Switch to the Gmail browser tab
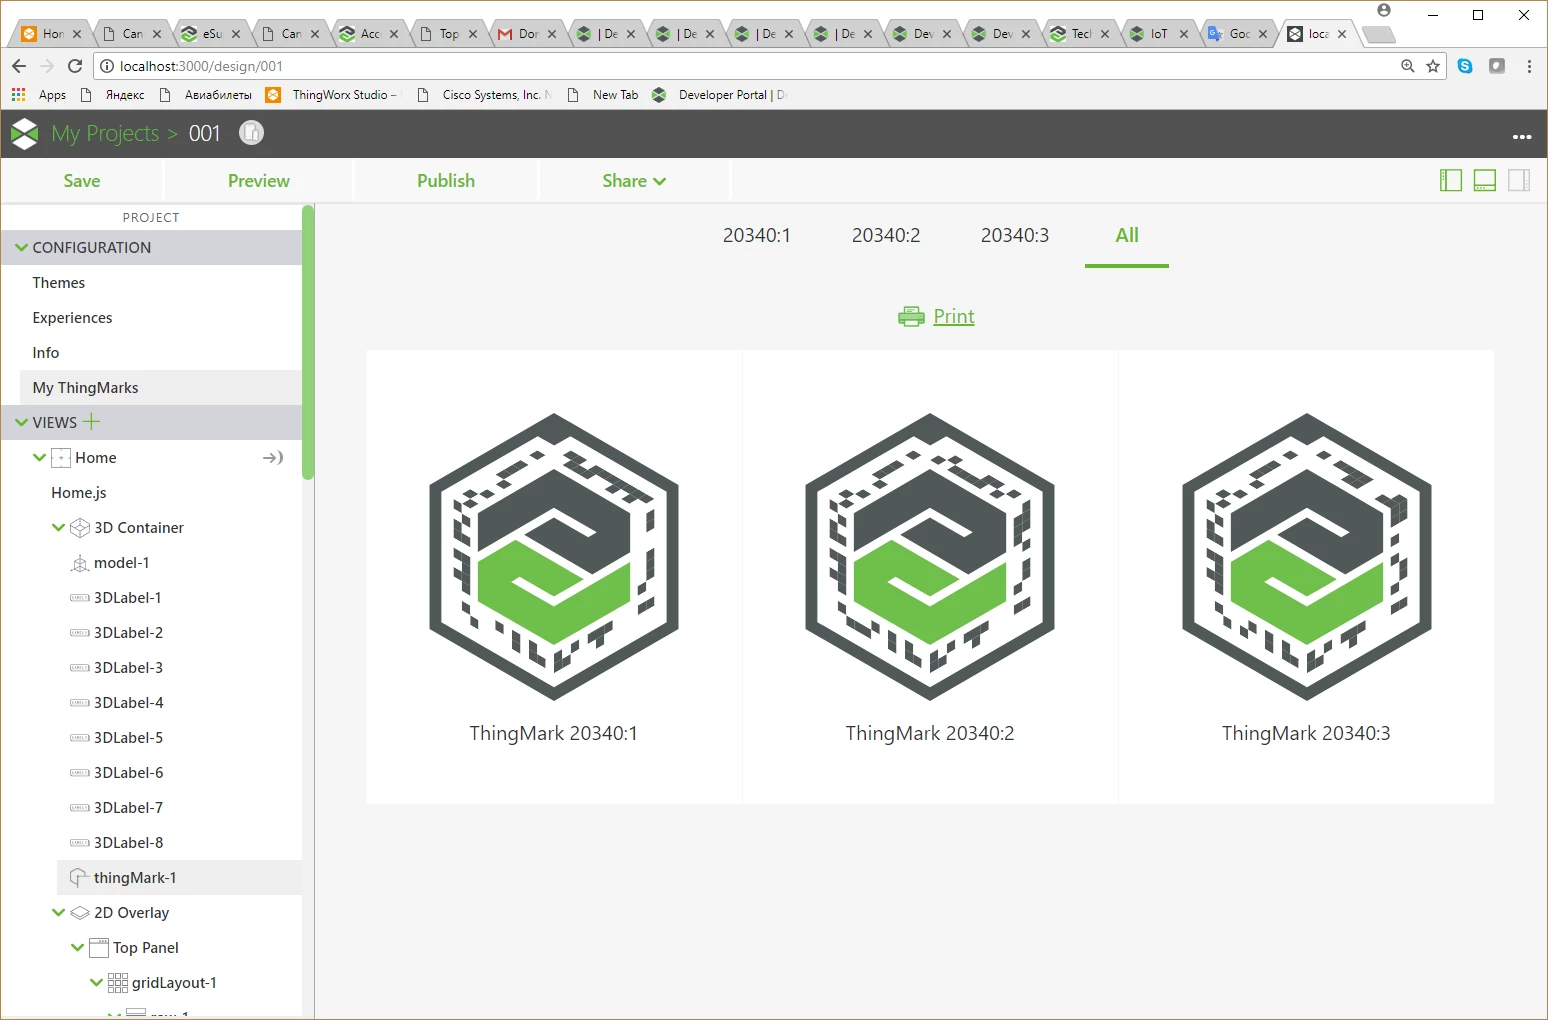 pos(528,34)
